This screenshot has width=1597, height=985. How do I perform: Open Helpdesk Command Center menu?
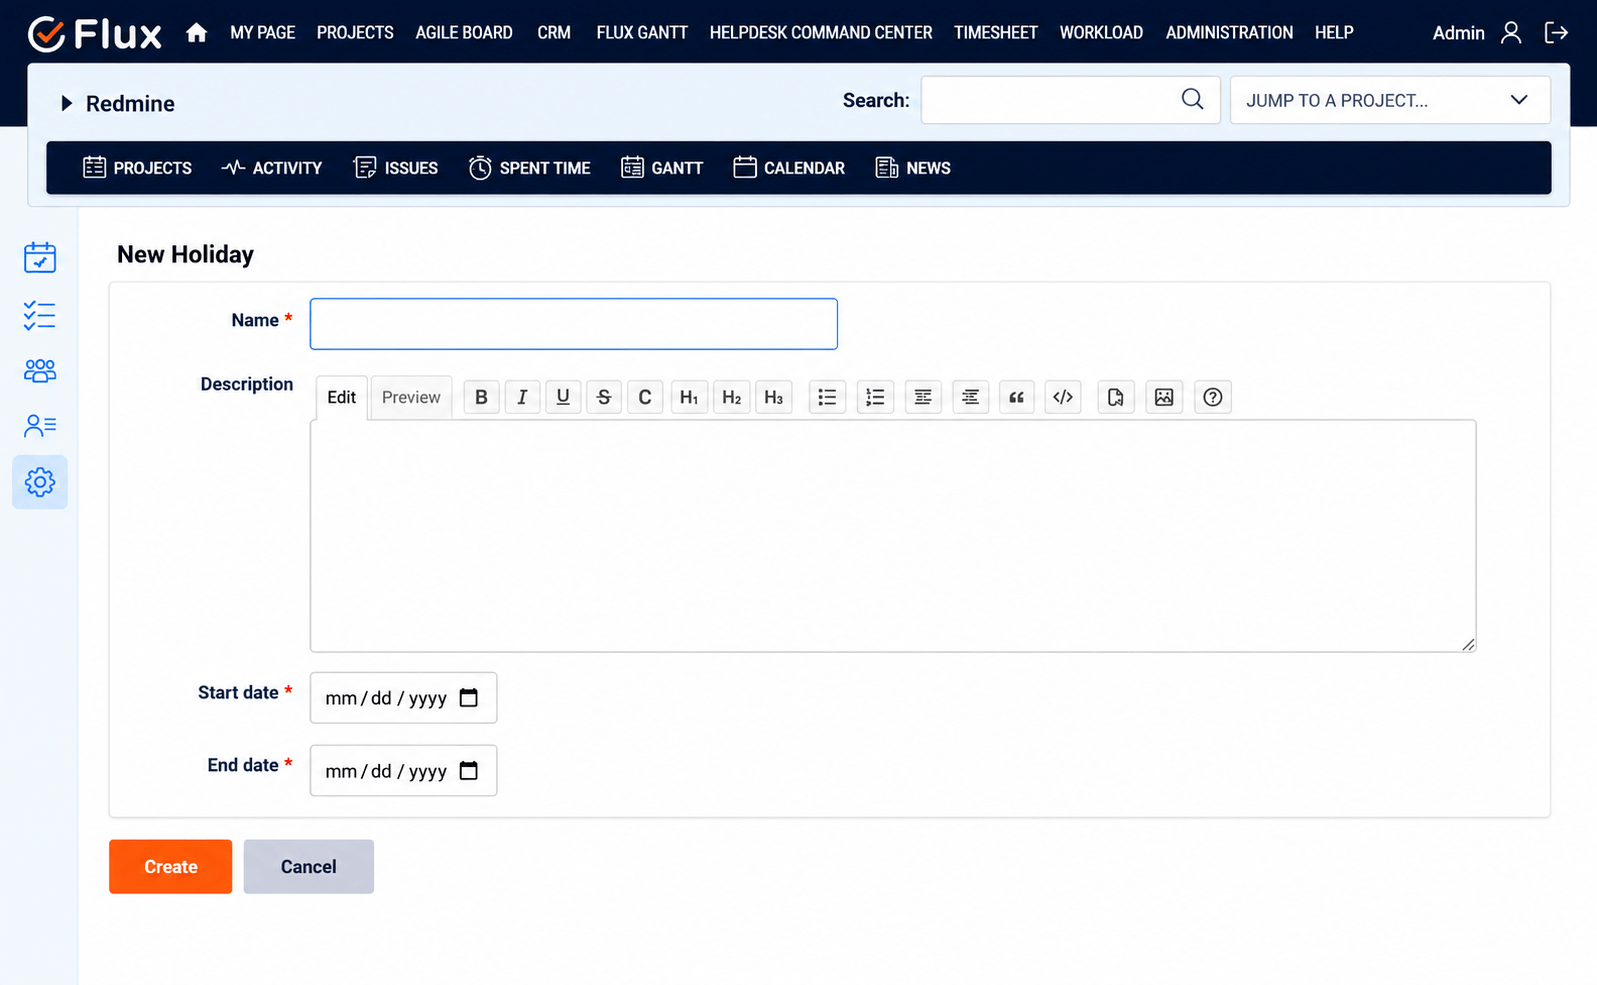(x=821, y=33)
